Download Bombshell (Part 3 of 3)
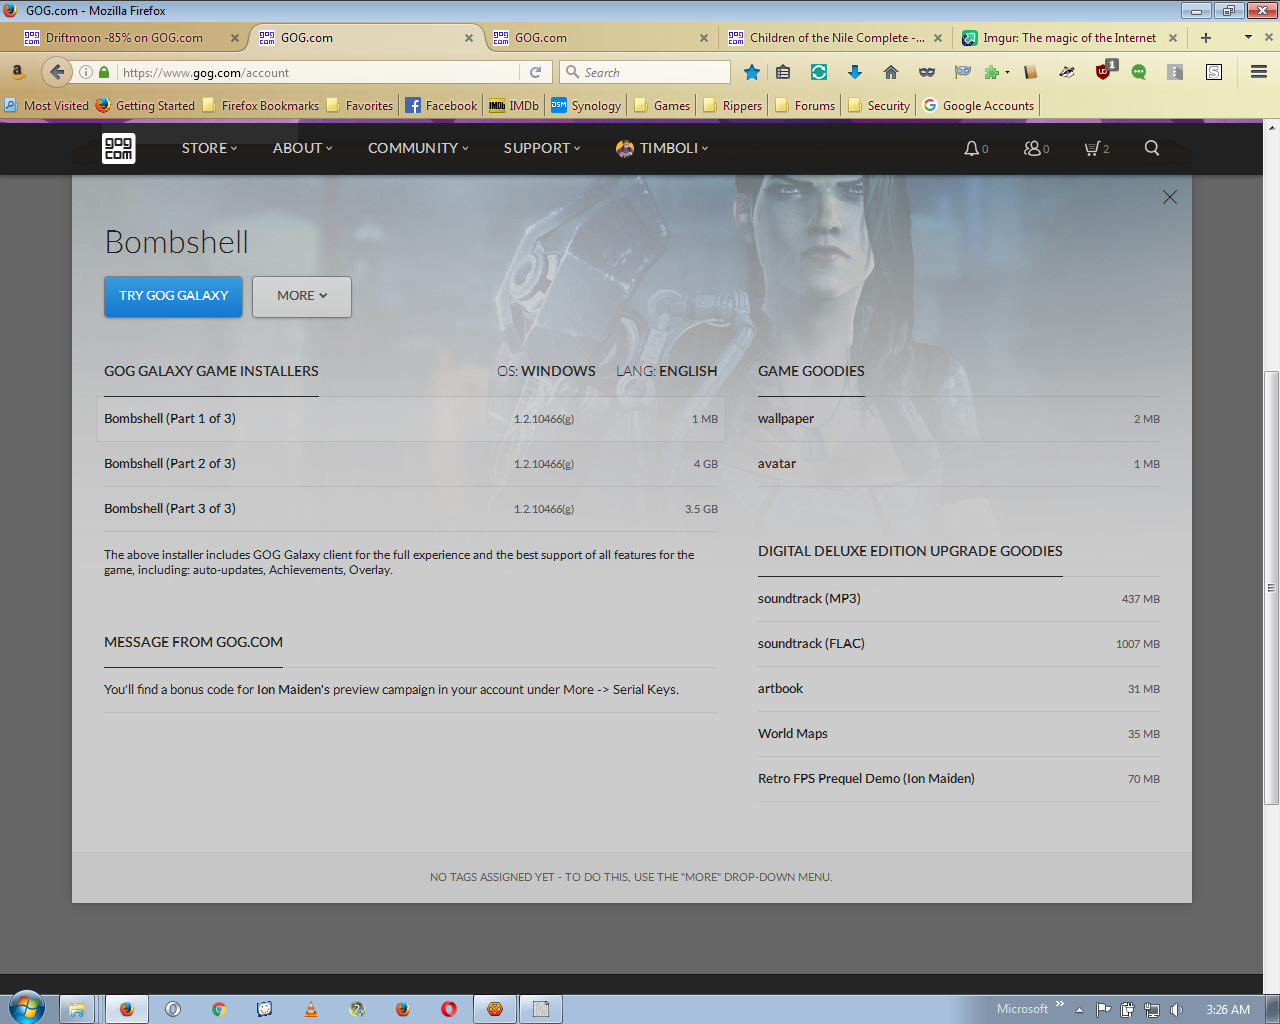The width and height of the screenshot is (1280, 1024). 411,509
